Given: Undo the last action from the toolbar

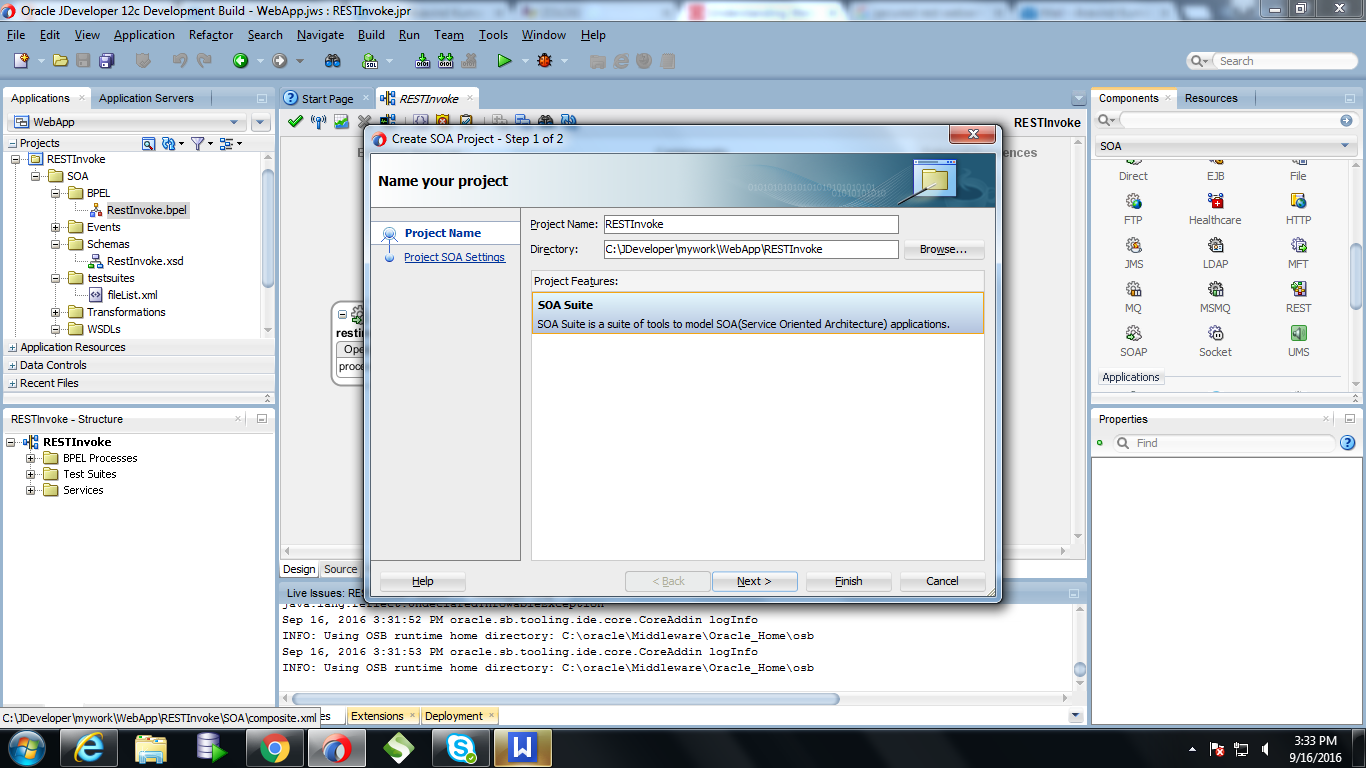Looking at the screenshot, I should [178, 60].
